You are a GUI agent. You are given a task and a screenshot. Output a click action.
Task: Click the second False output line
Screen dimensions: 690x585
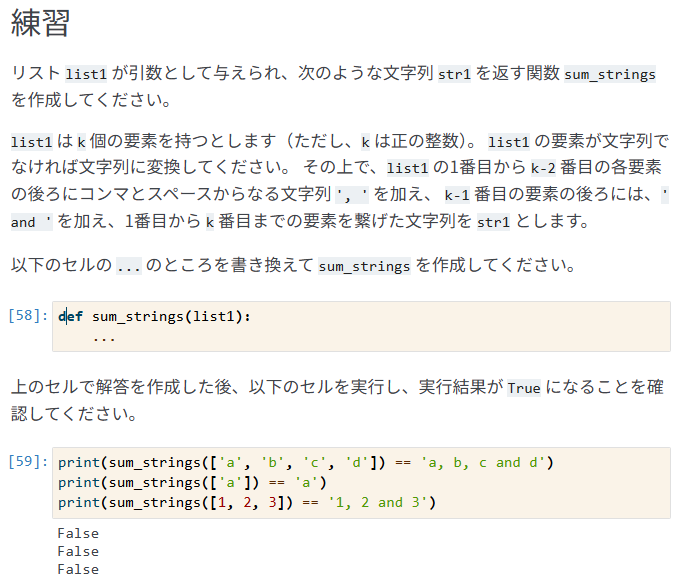point(78,551)
